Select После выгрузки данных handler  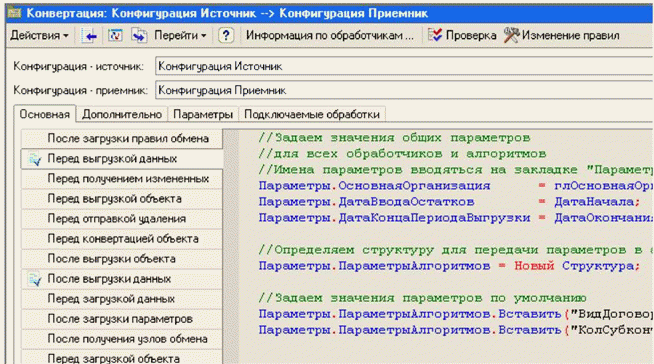122,279
